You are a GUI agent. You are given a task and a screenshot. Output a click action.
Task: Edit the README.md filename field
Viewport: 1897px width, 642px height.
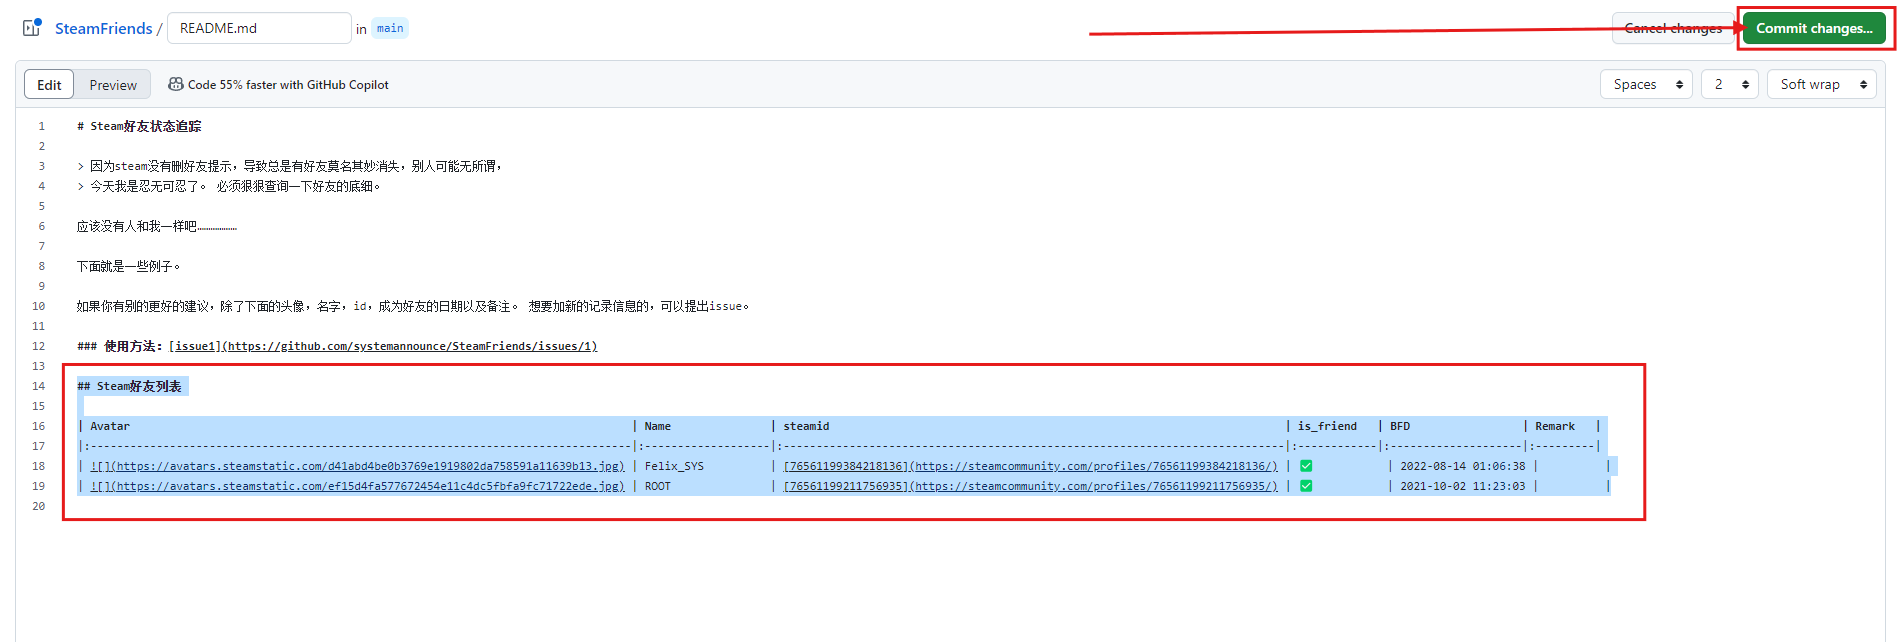pos(259,28)
